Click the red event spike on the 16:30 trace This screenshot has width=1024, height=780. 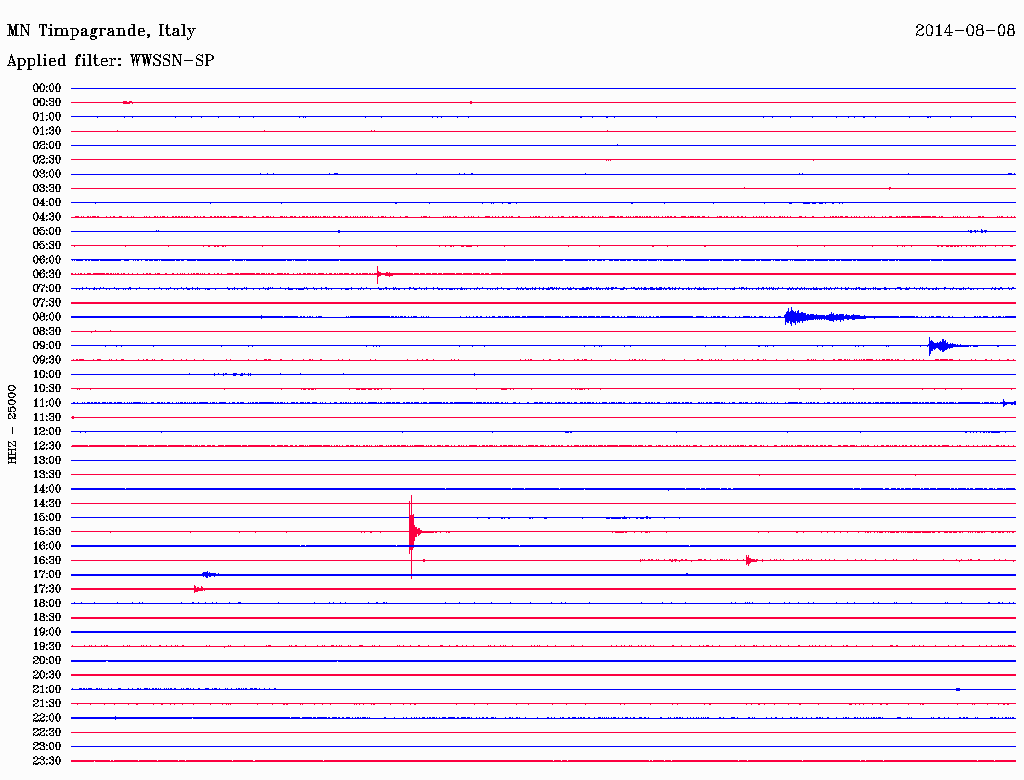(751, 560)
